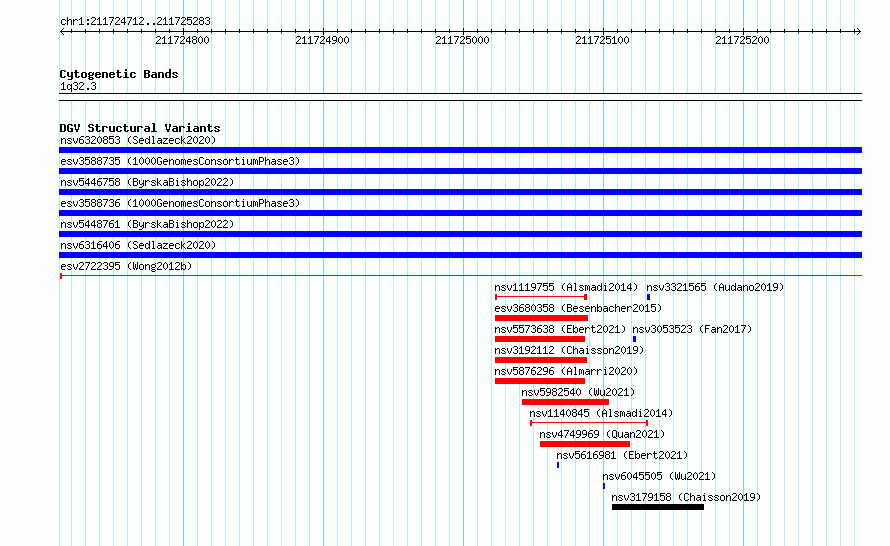Screen dimensions: 890x546
Task: Click the nsv3179158 (Chaisson2019) label
Action: (686, 497)
